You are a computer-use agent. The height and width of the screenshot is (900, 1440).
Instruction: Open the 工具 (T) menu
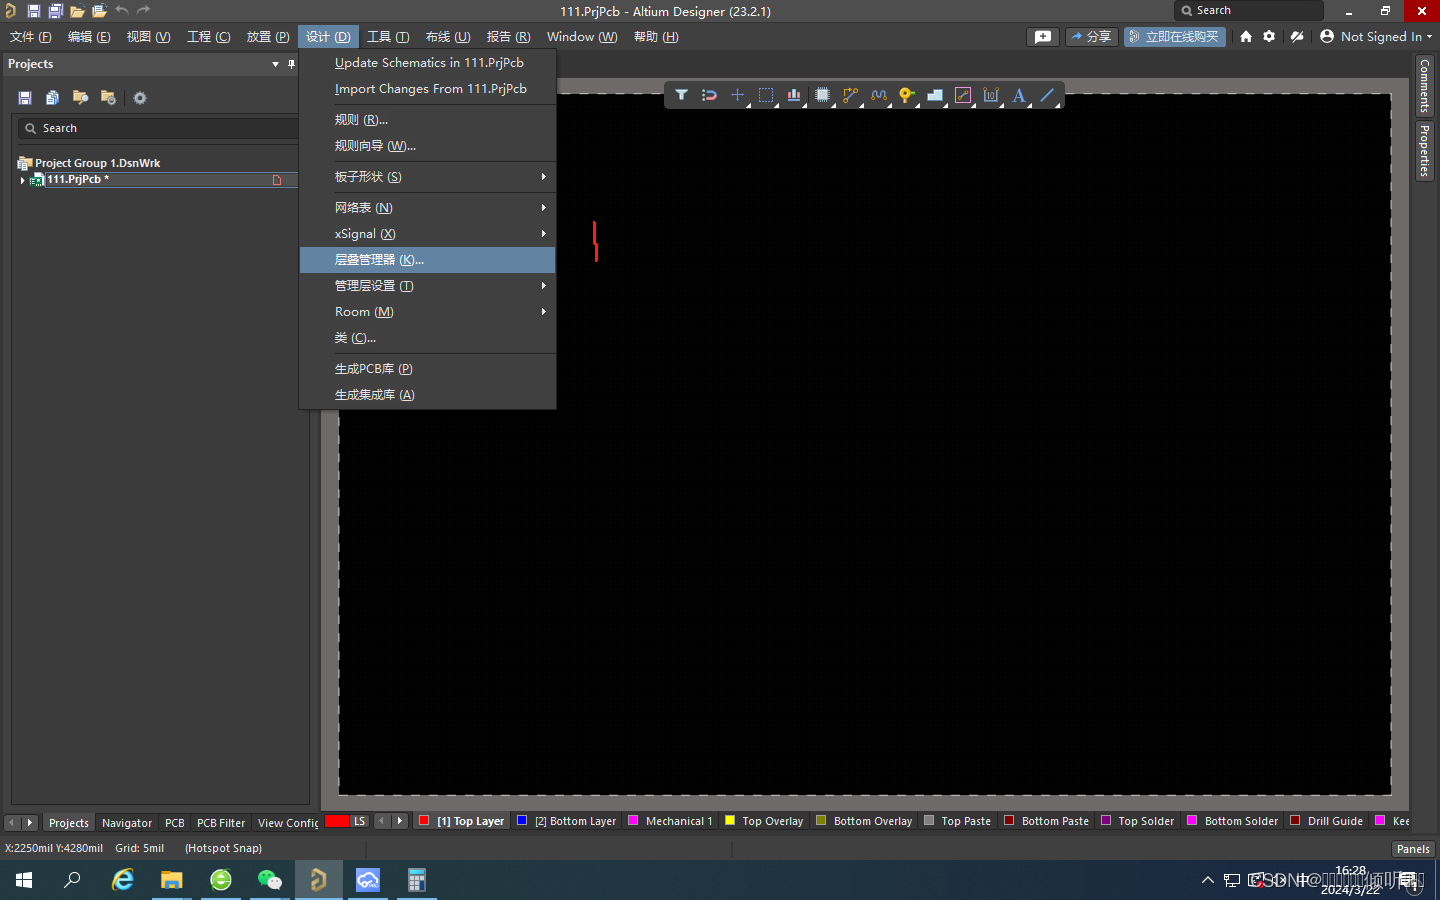(x=388, y=37)
